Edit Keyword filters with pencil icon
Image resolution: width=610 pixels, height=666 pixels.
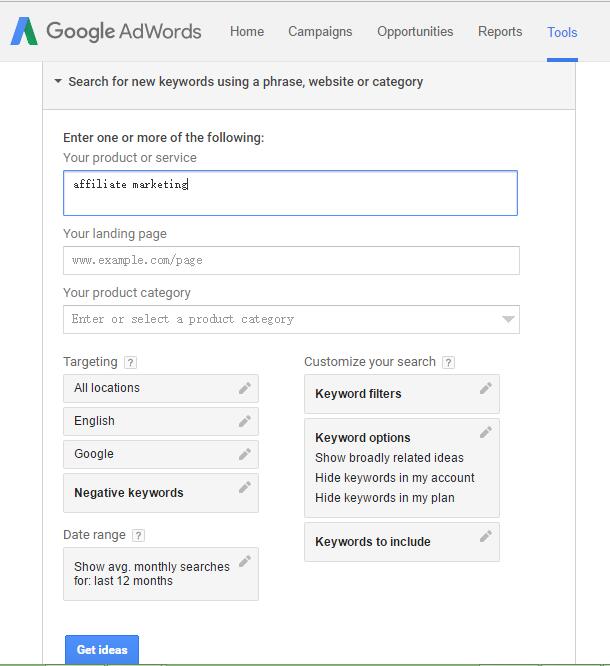click(486, 388)
